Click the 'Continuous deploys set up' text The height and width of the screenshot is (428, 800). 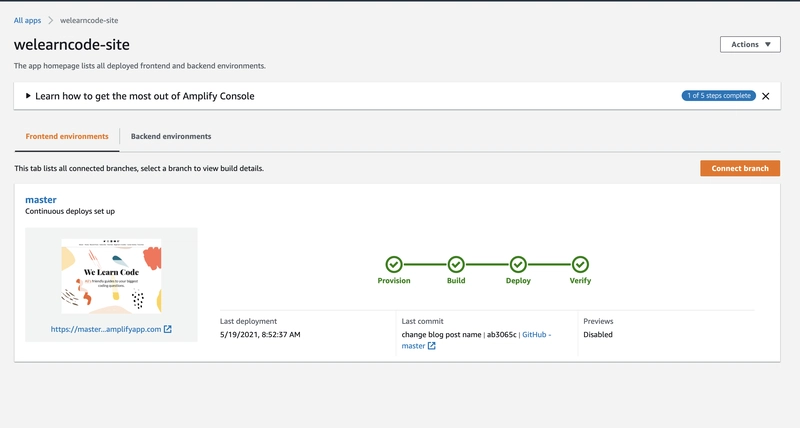70,211
